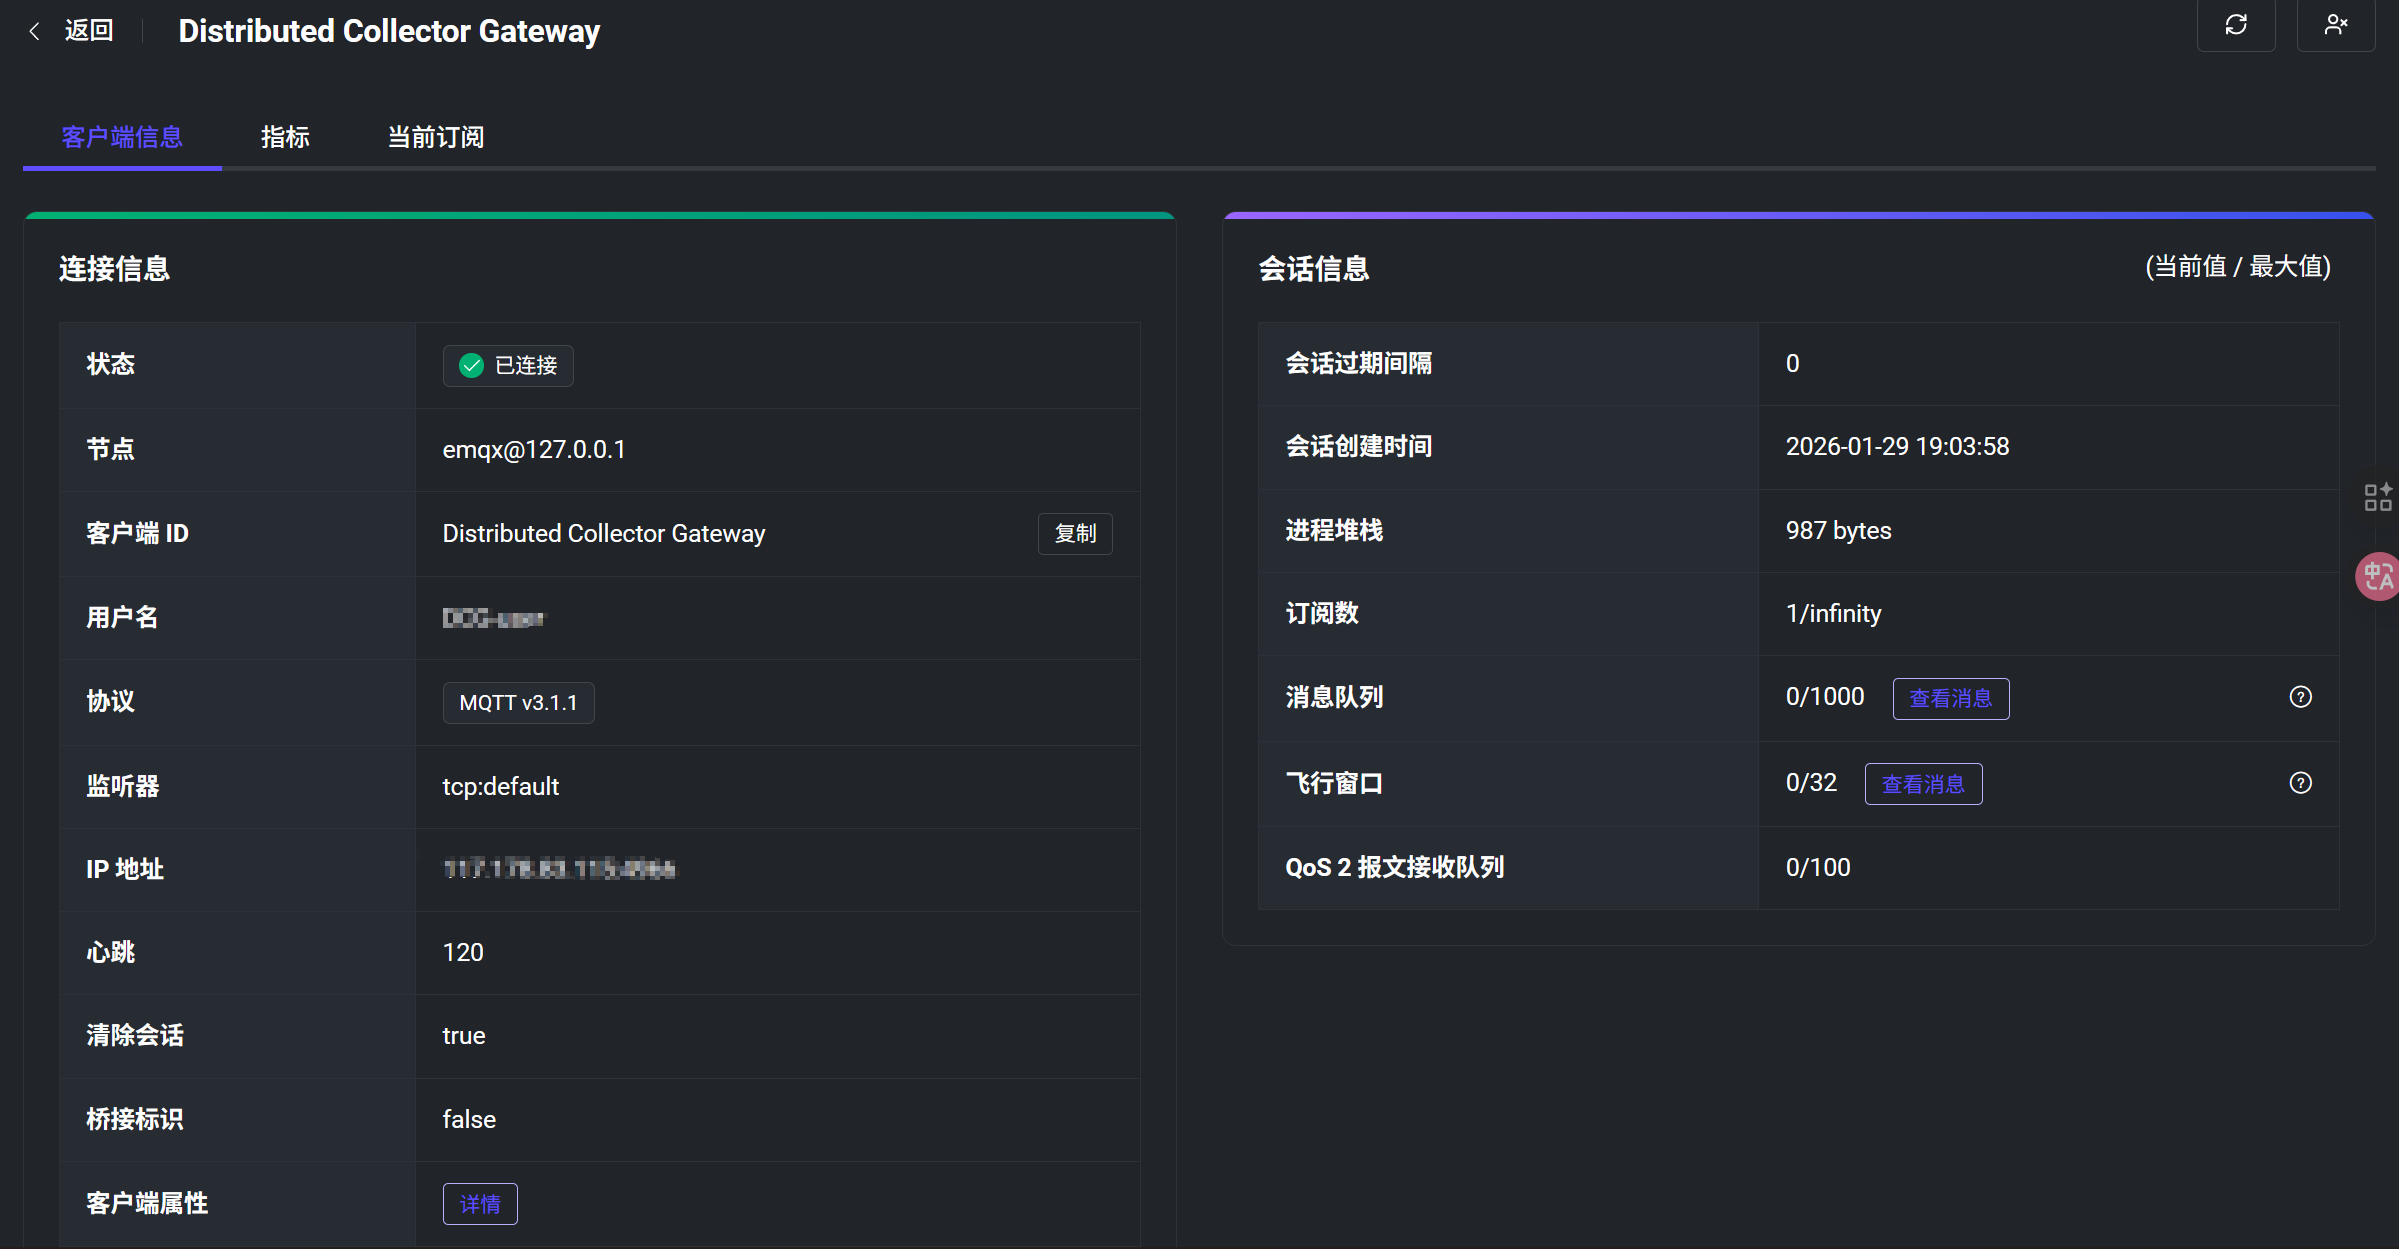Copy the client ID with 复制
The image size is (2399, 1249).
click(x=1075, y=534)
